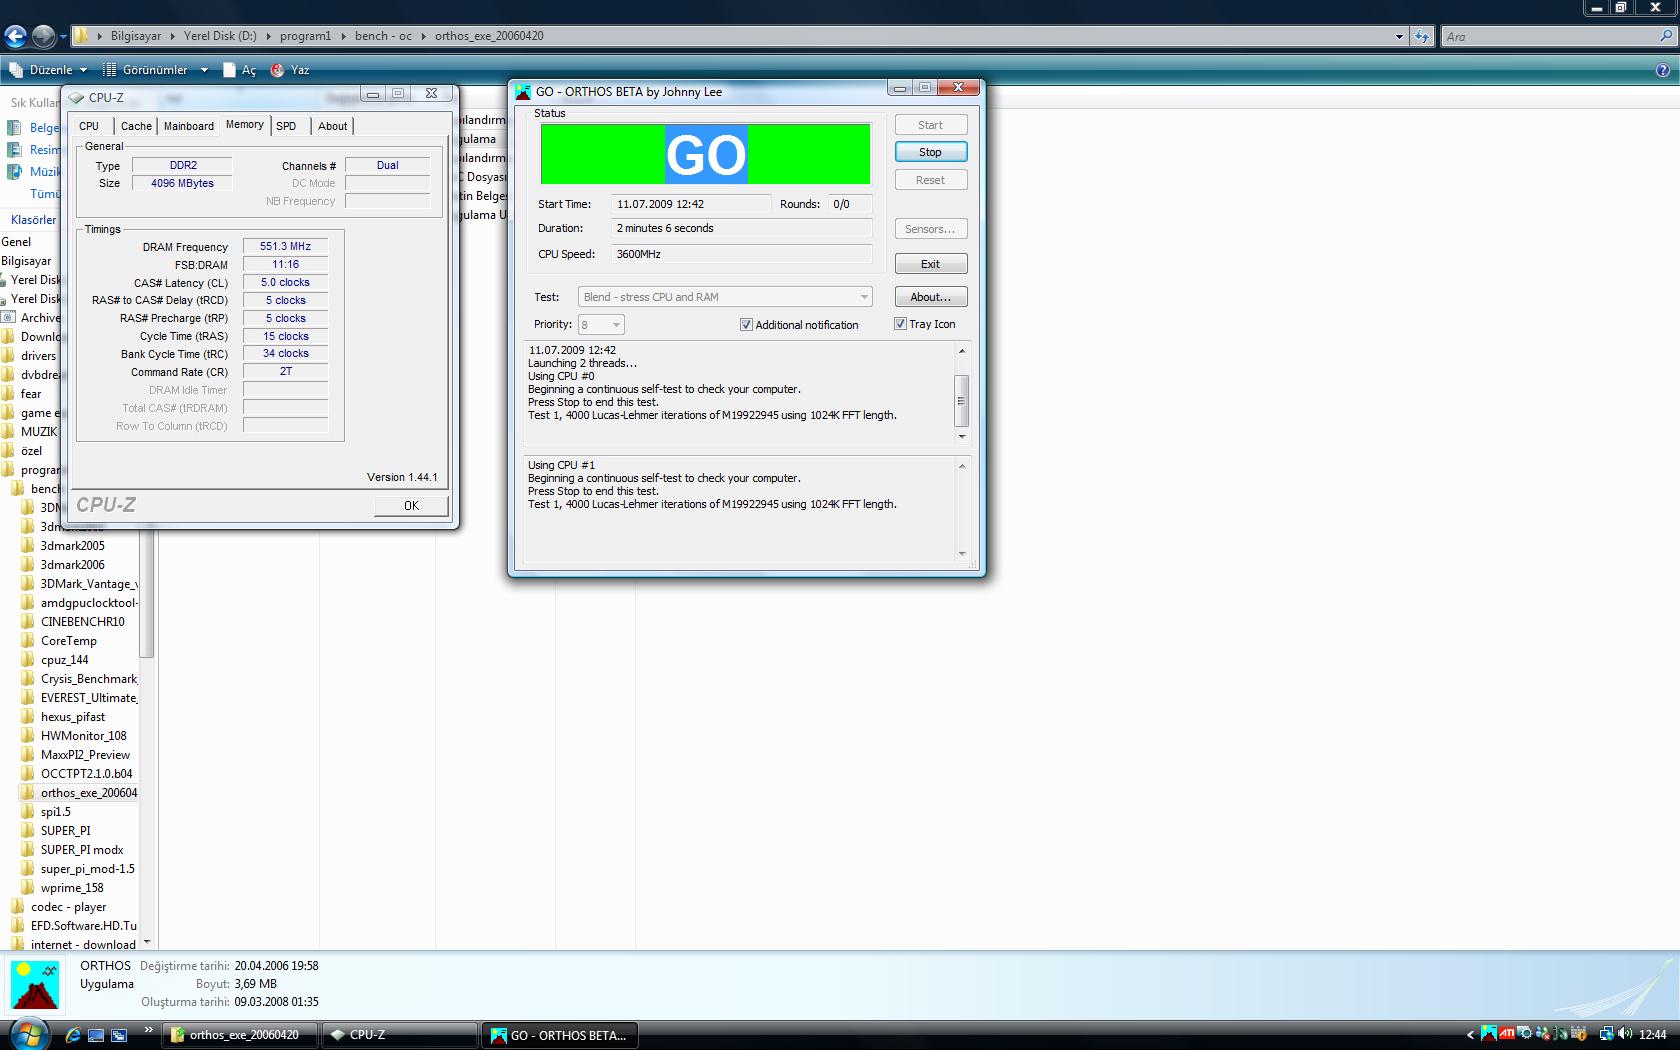Click upper log pane scrollbar thumb

(x=961, y=400)
